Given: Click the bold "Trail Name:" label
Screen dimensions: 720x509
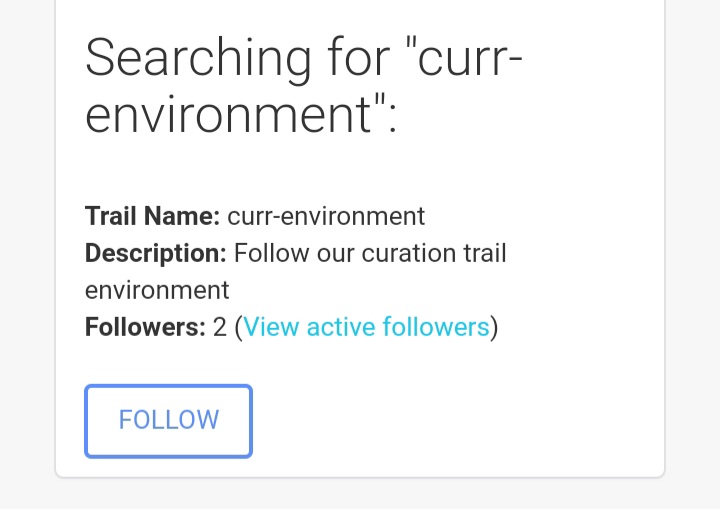Looking at the screenshot, I should (x=152, y=216).
